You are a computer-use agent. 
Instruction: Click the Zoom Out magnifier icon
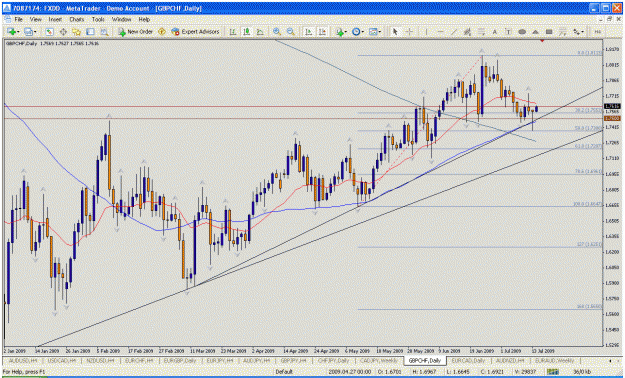coord(291,32)
